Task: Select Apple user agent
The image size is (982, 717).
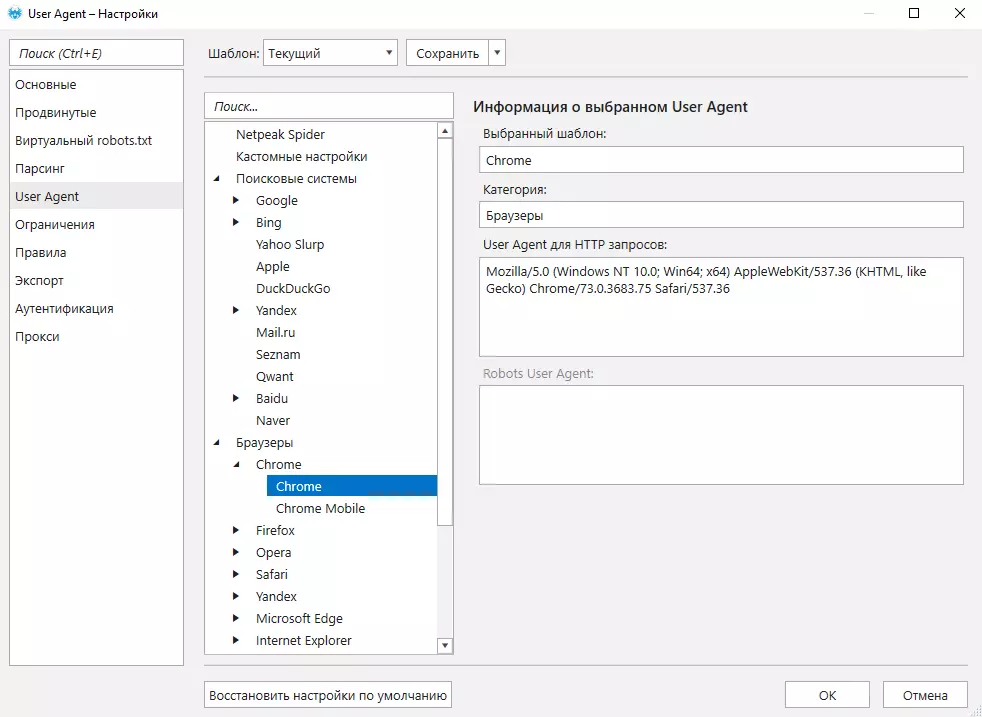Action: point(272,266)
